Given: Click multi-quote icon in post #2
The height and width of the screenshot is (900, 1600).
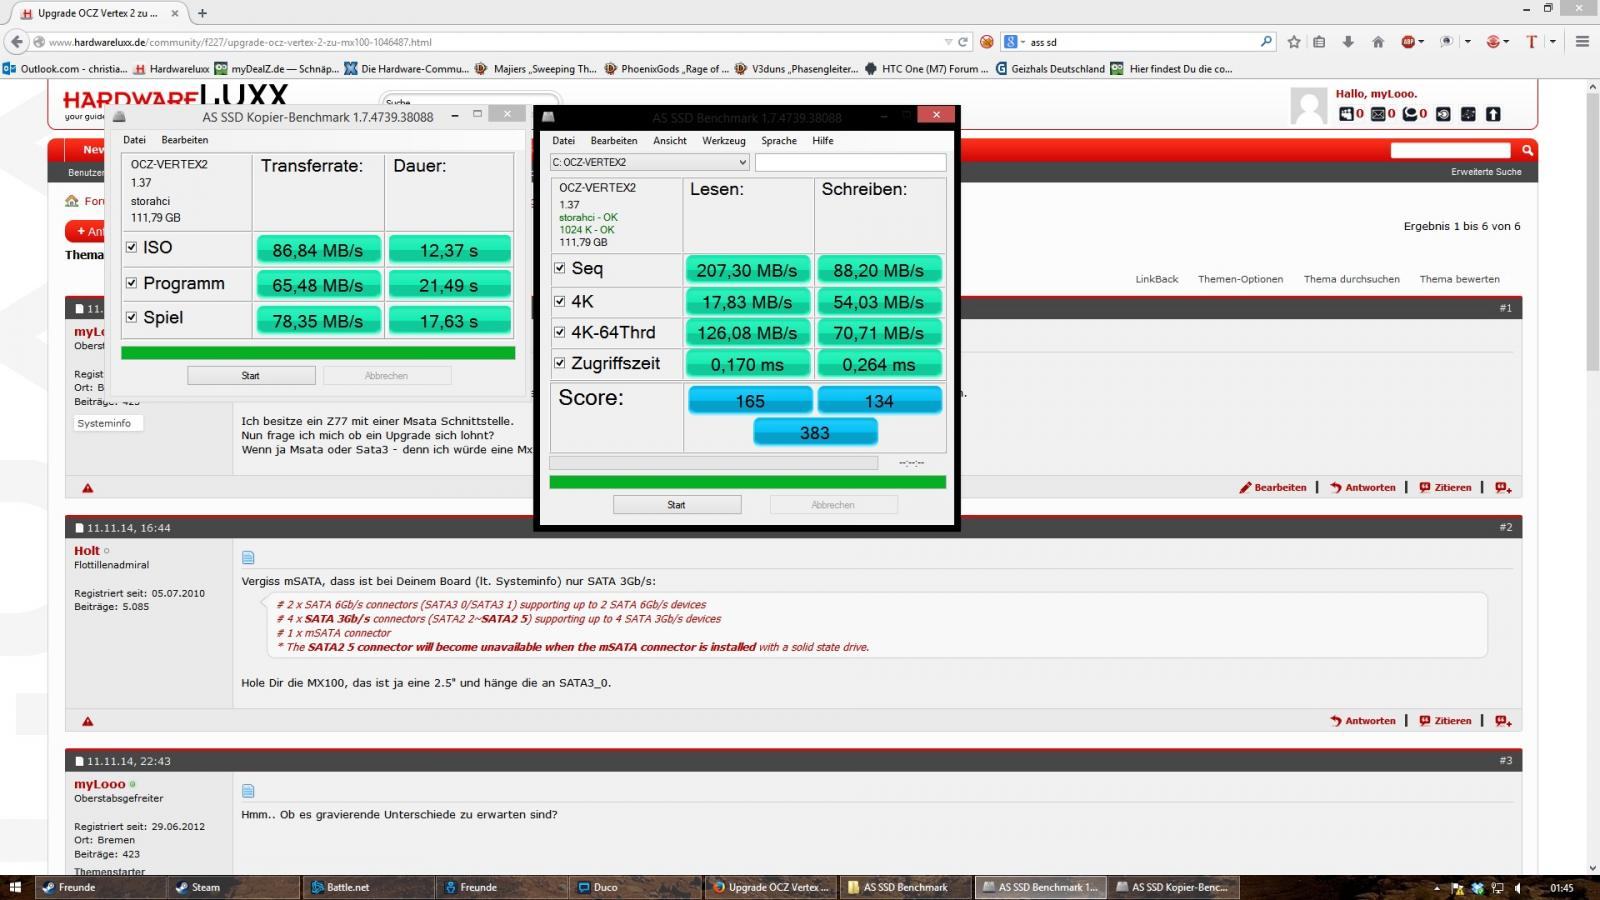Looking at the screenshot, I should point(1503,721).
